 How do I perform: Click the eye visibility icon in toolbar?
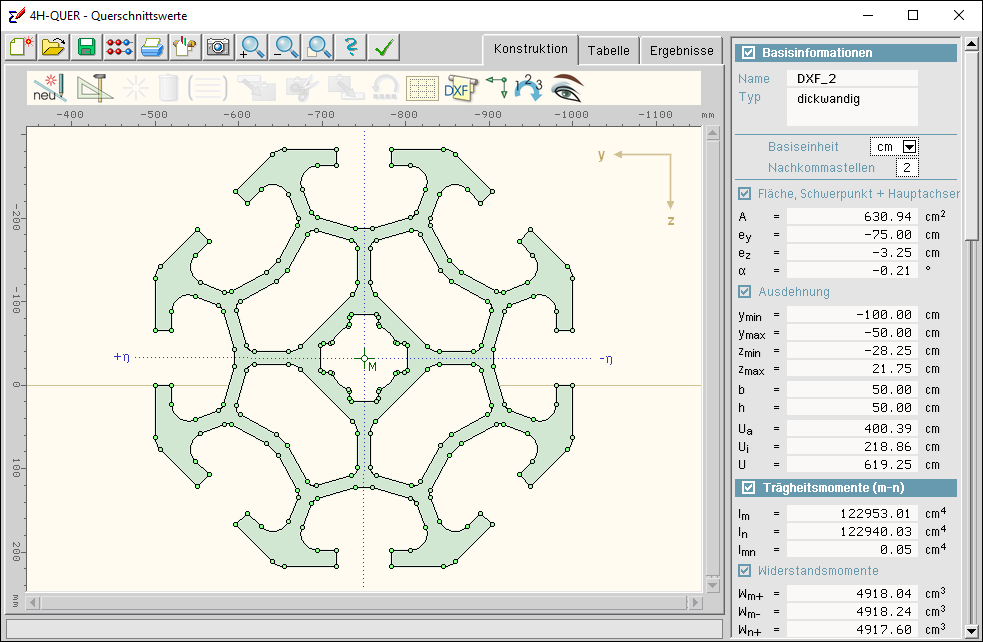(567, 88)
